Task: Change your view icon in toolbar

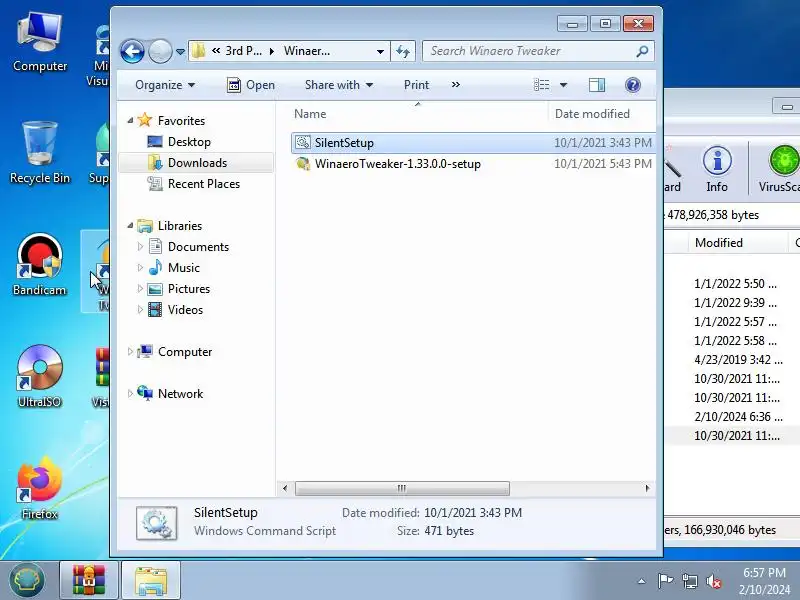Action: click(541, 85)
